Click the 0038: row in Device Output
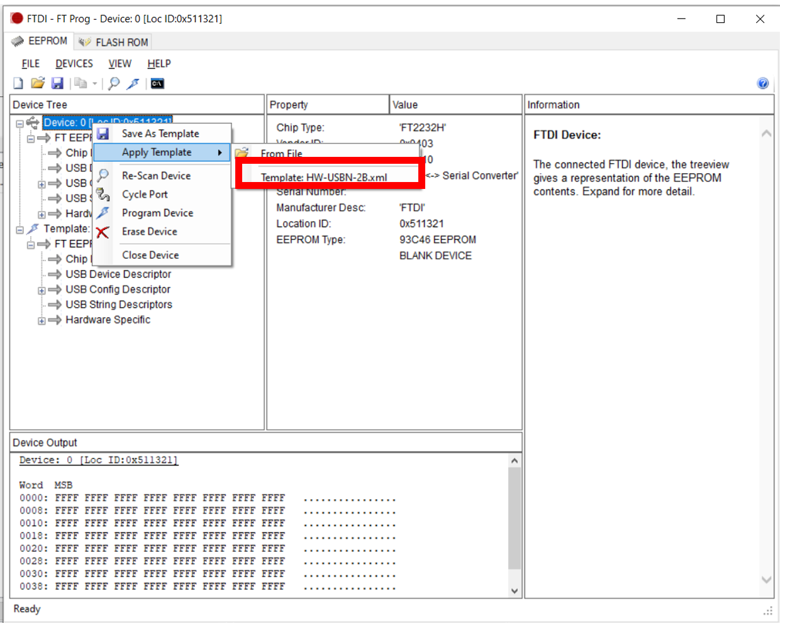This screenshot has width=788, height=628. (x=207, y=586)
